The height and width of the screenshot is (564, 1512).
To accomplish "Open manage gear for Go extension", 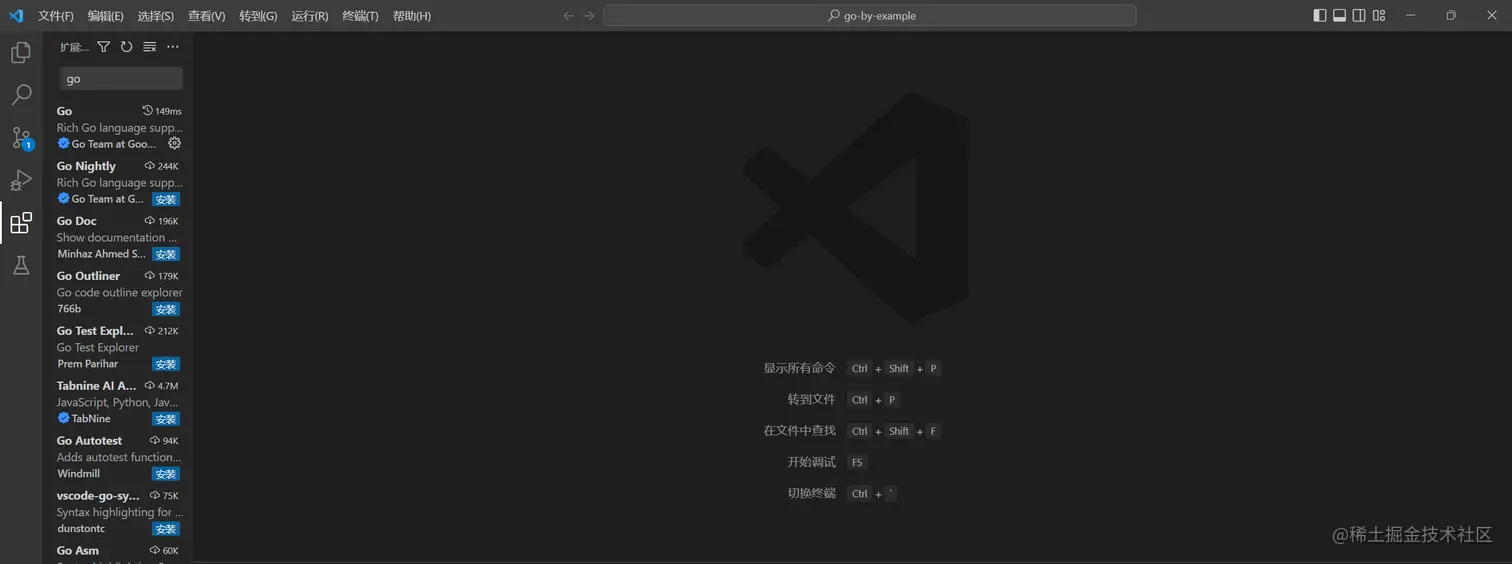I will 174,143.
